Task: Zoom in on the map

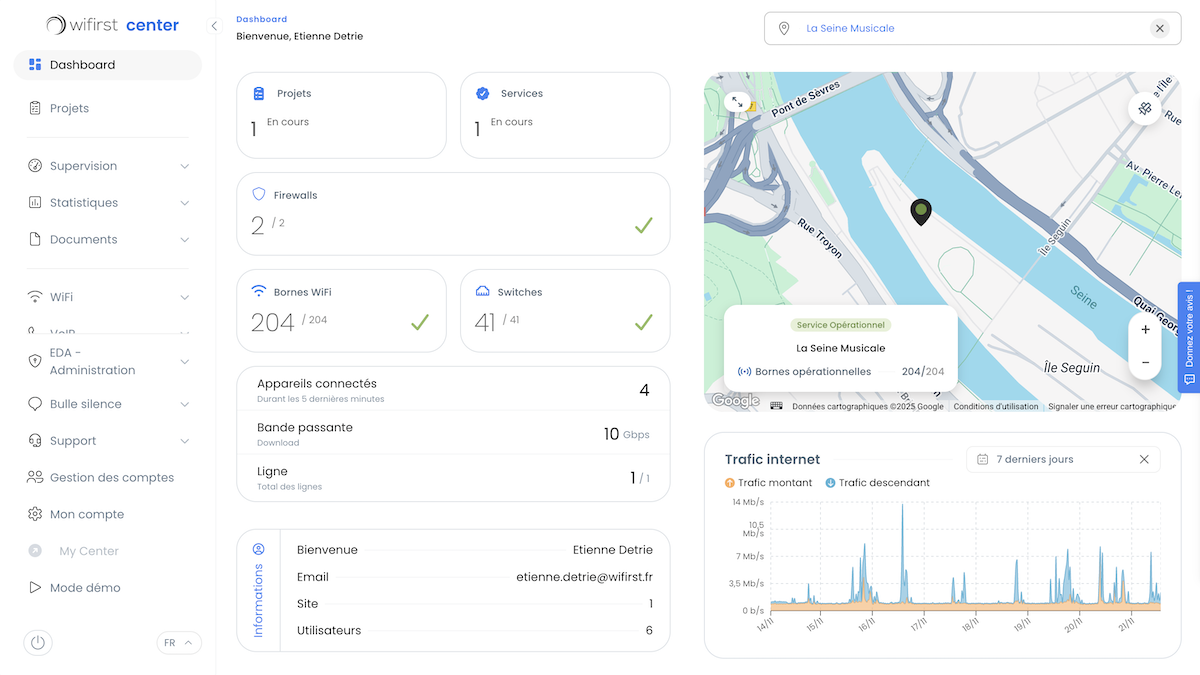Action: pos(1145,329)
